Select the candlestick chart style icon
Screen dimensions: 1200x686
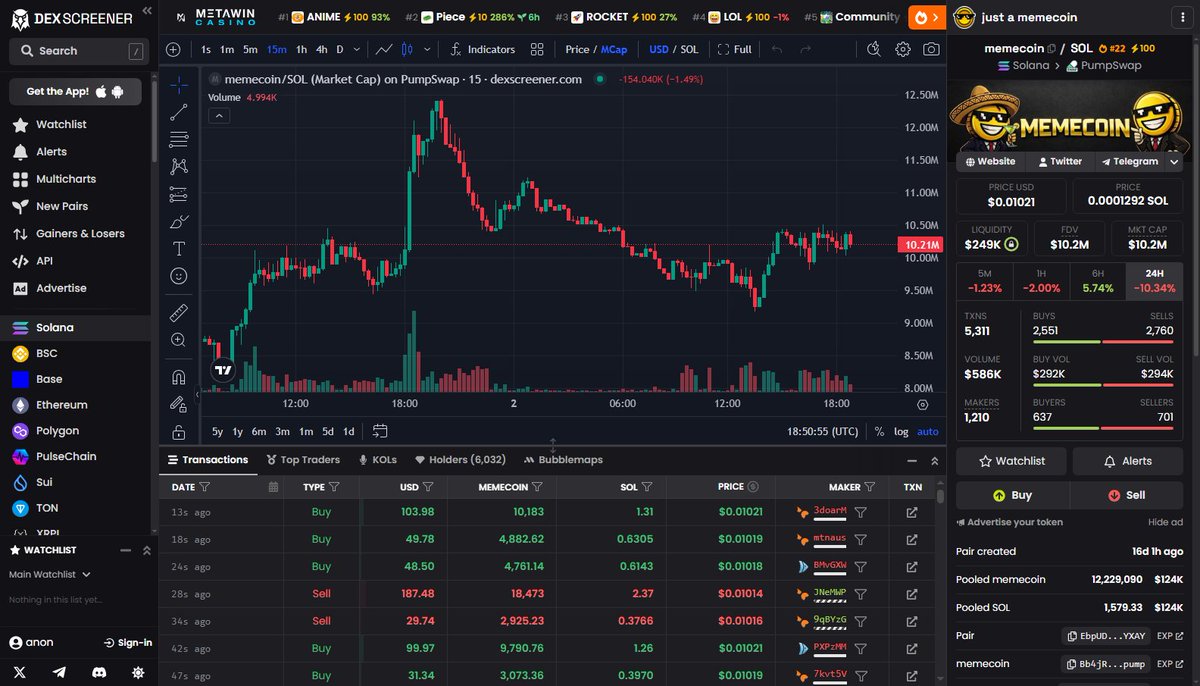coord(407,49)
